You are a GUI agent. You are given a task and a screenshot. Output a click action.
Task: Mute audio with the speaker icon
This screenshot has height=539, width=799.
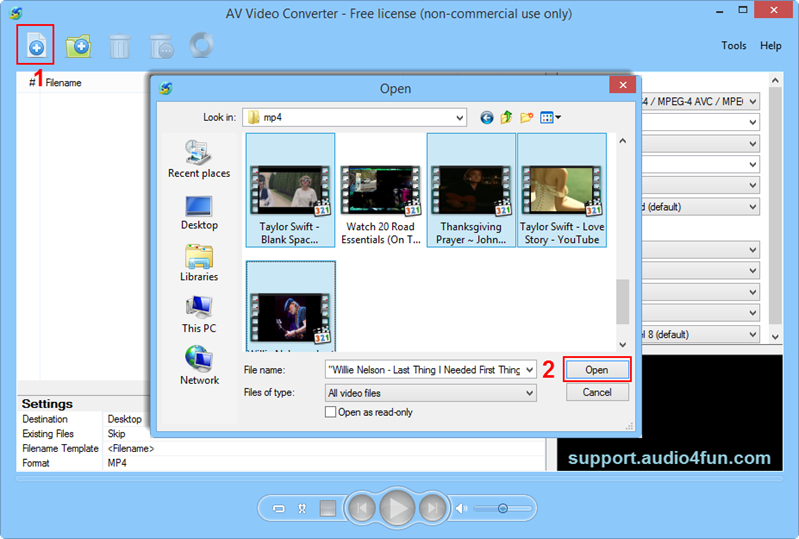[461, 508]
